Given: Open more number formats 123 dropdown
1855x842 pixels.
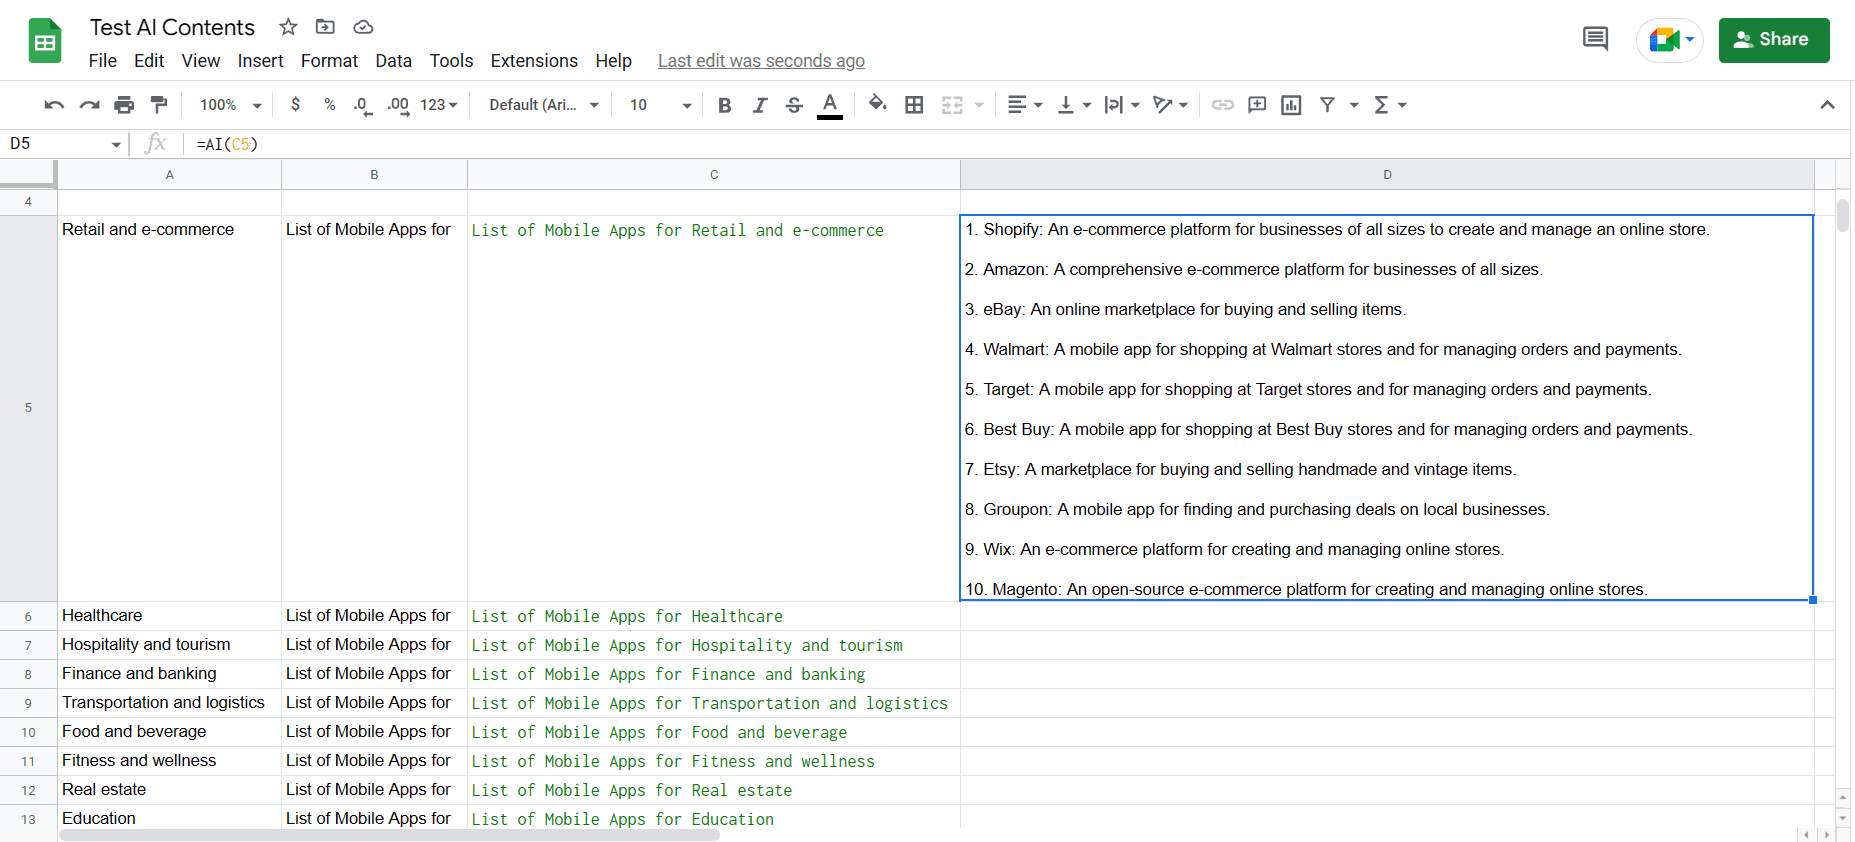Looking at the screenshot, I should click(x=439, y=105).
